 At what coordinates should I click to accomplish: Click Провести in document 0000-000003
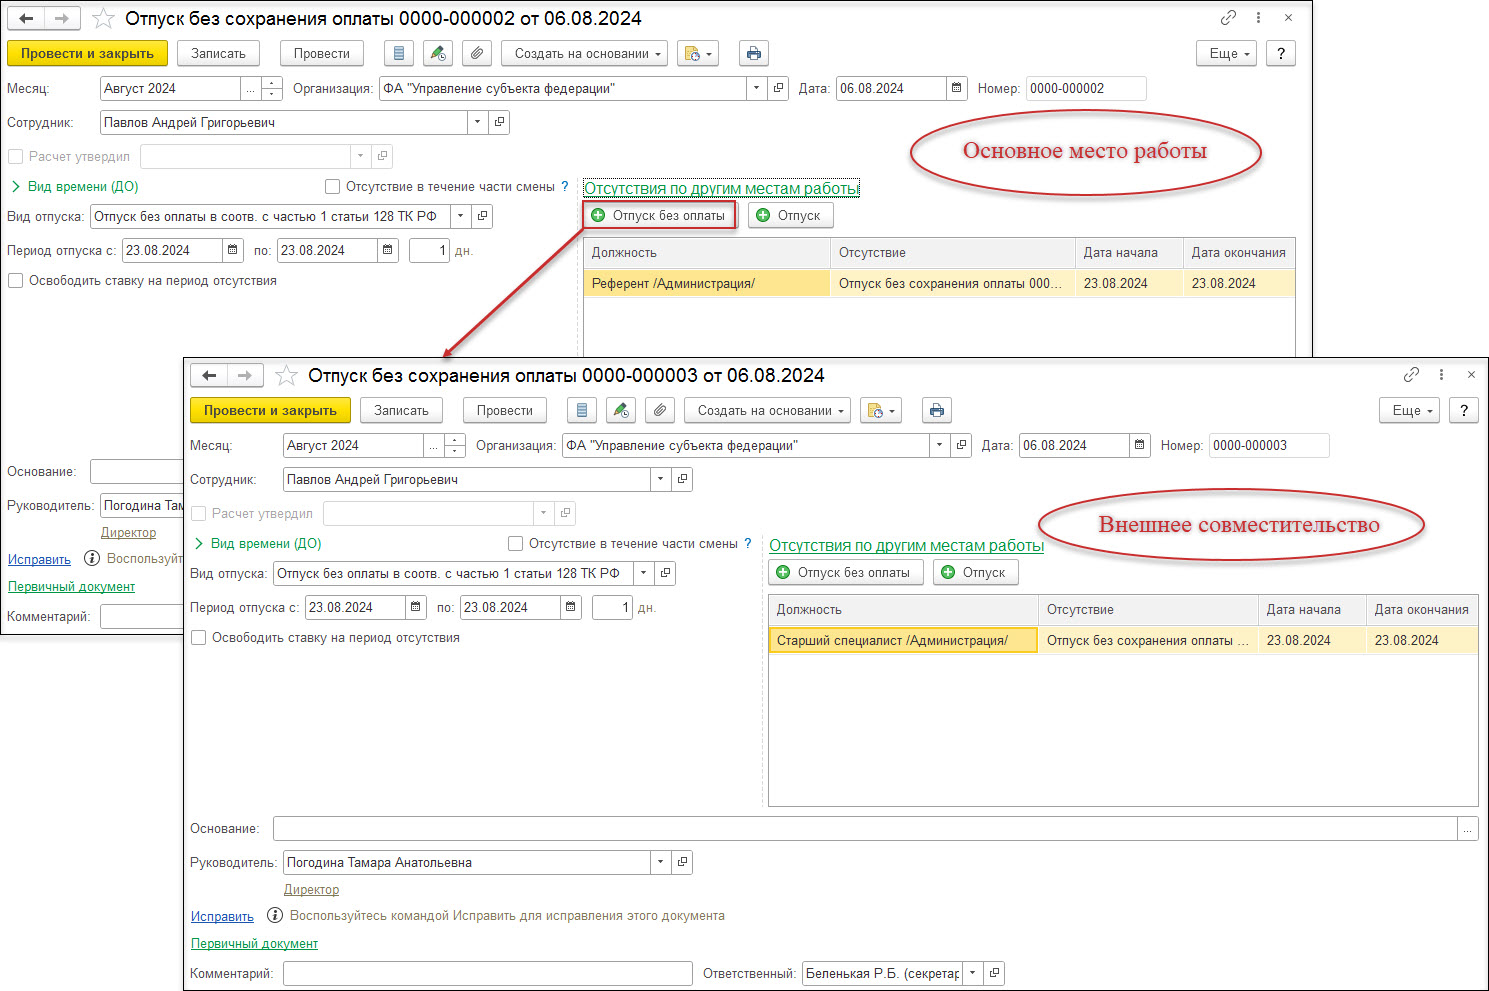(505, 411)
